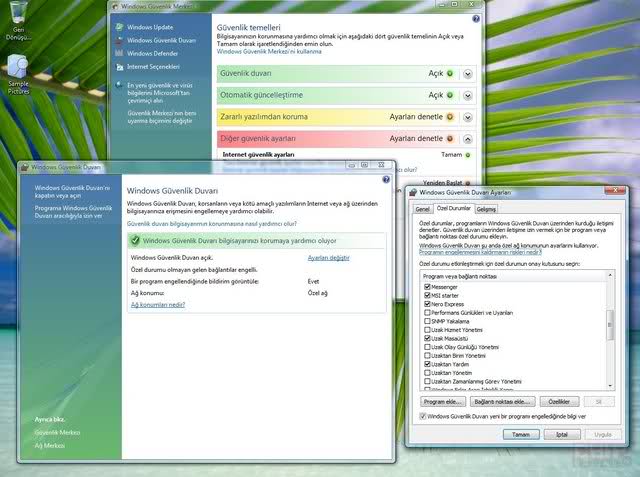640x477 pixels.
Task: Expand the Otomatik güncelleştirme section chevron
Action: click(468, 95)
